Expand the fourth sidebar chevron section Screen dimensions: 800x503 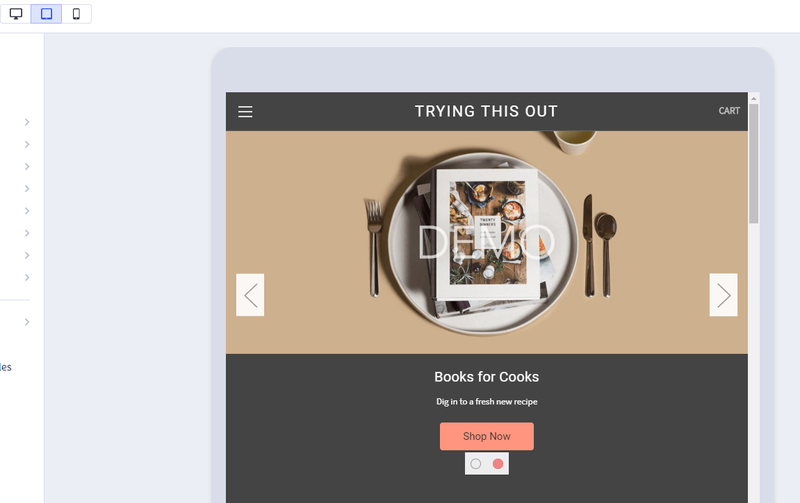pos(27,189)
